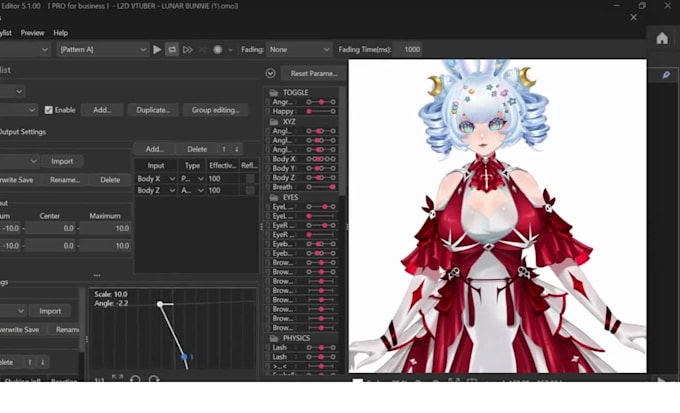Click Rename... beside Overwrite Save

point(65,180)
